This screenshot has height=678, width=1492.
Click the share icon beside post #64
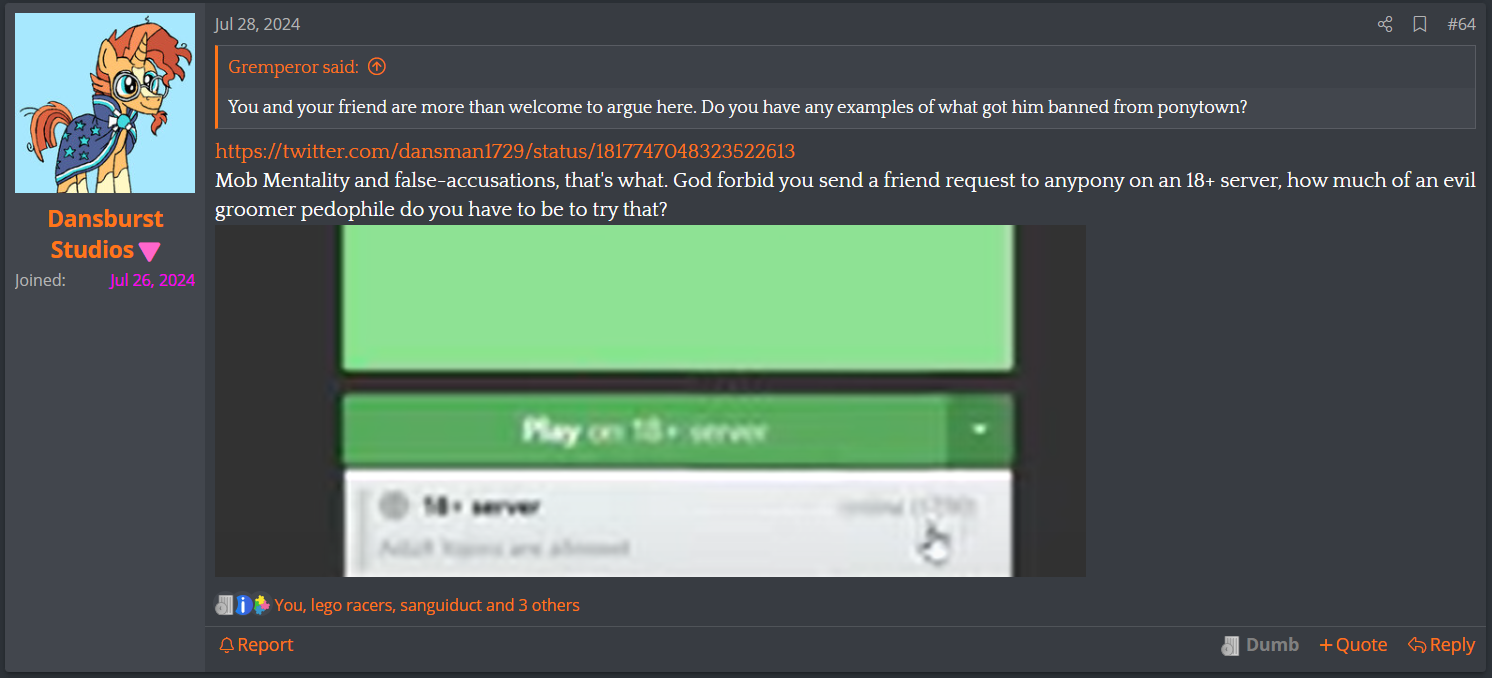(1385, 24)
